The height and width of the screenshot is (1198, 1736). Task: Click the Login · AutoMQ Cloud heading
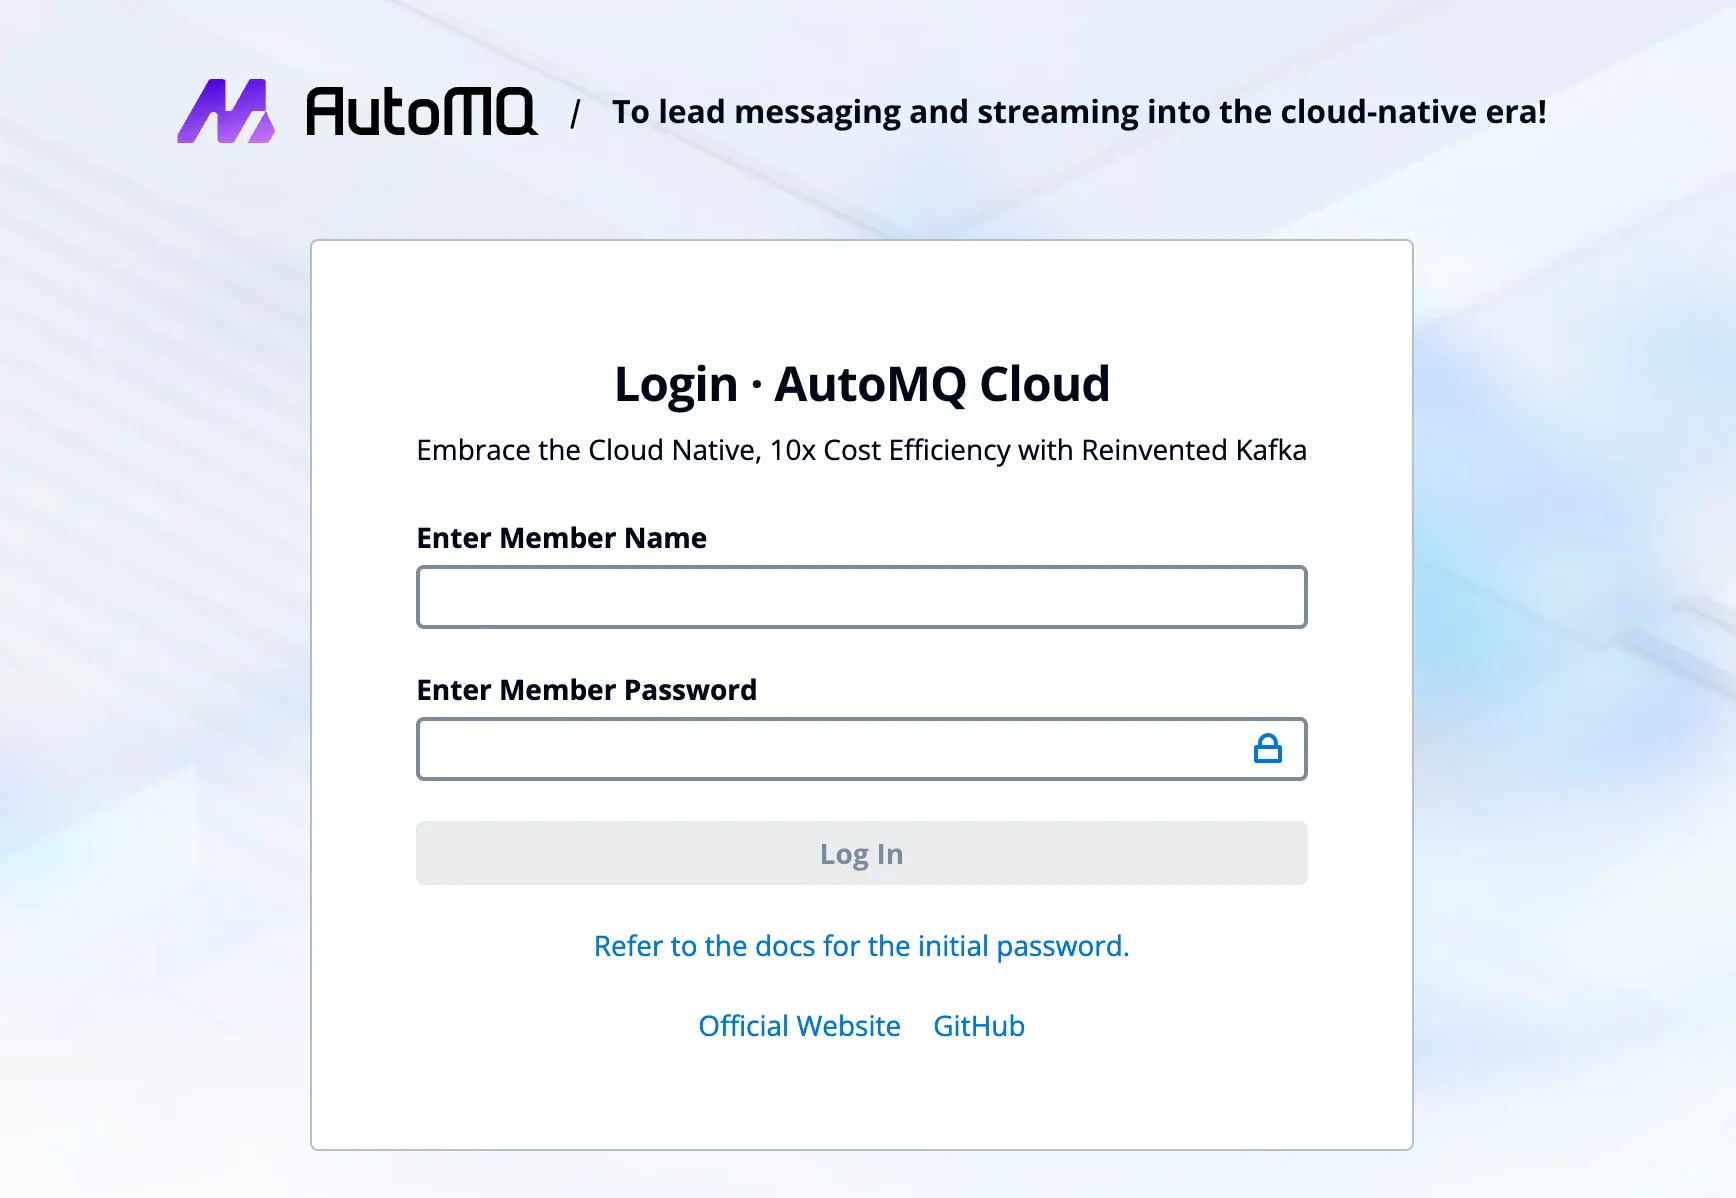[861, 383]
